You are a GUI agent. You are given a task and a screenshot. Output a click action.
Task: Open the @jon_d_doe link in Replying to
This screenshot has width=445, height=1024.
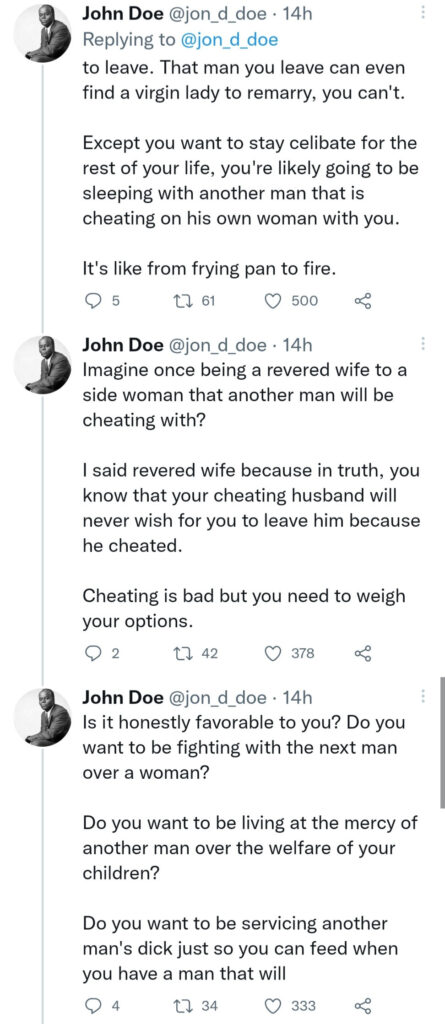pos(229,40)
